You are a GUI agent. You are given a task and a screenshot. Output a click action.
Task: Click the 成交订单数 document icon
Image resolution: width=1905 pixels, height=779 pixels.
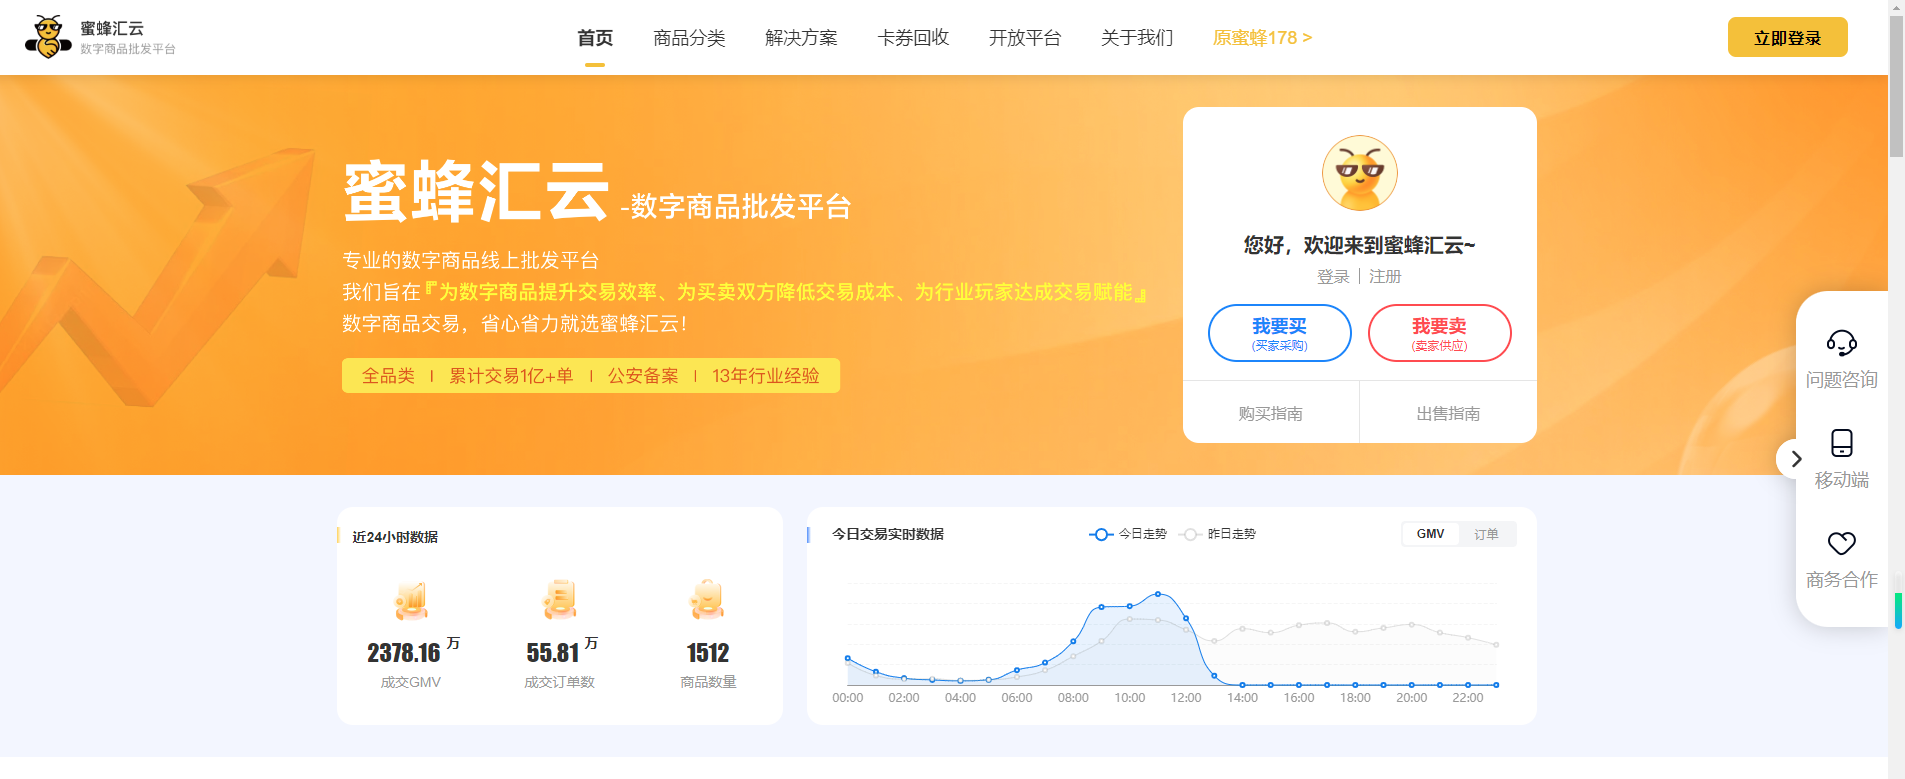pyautogui.click(x=560, y=600)
